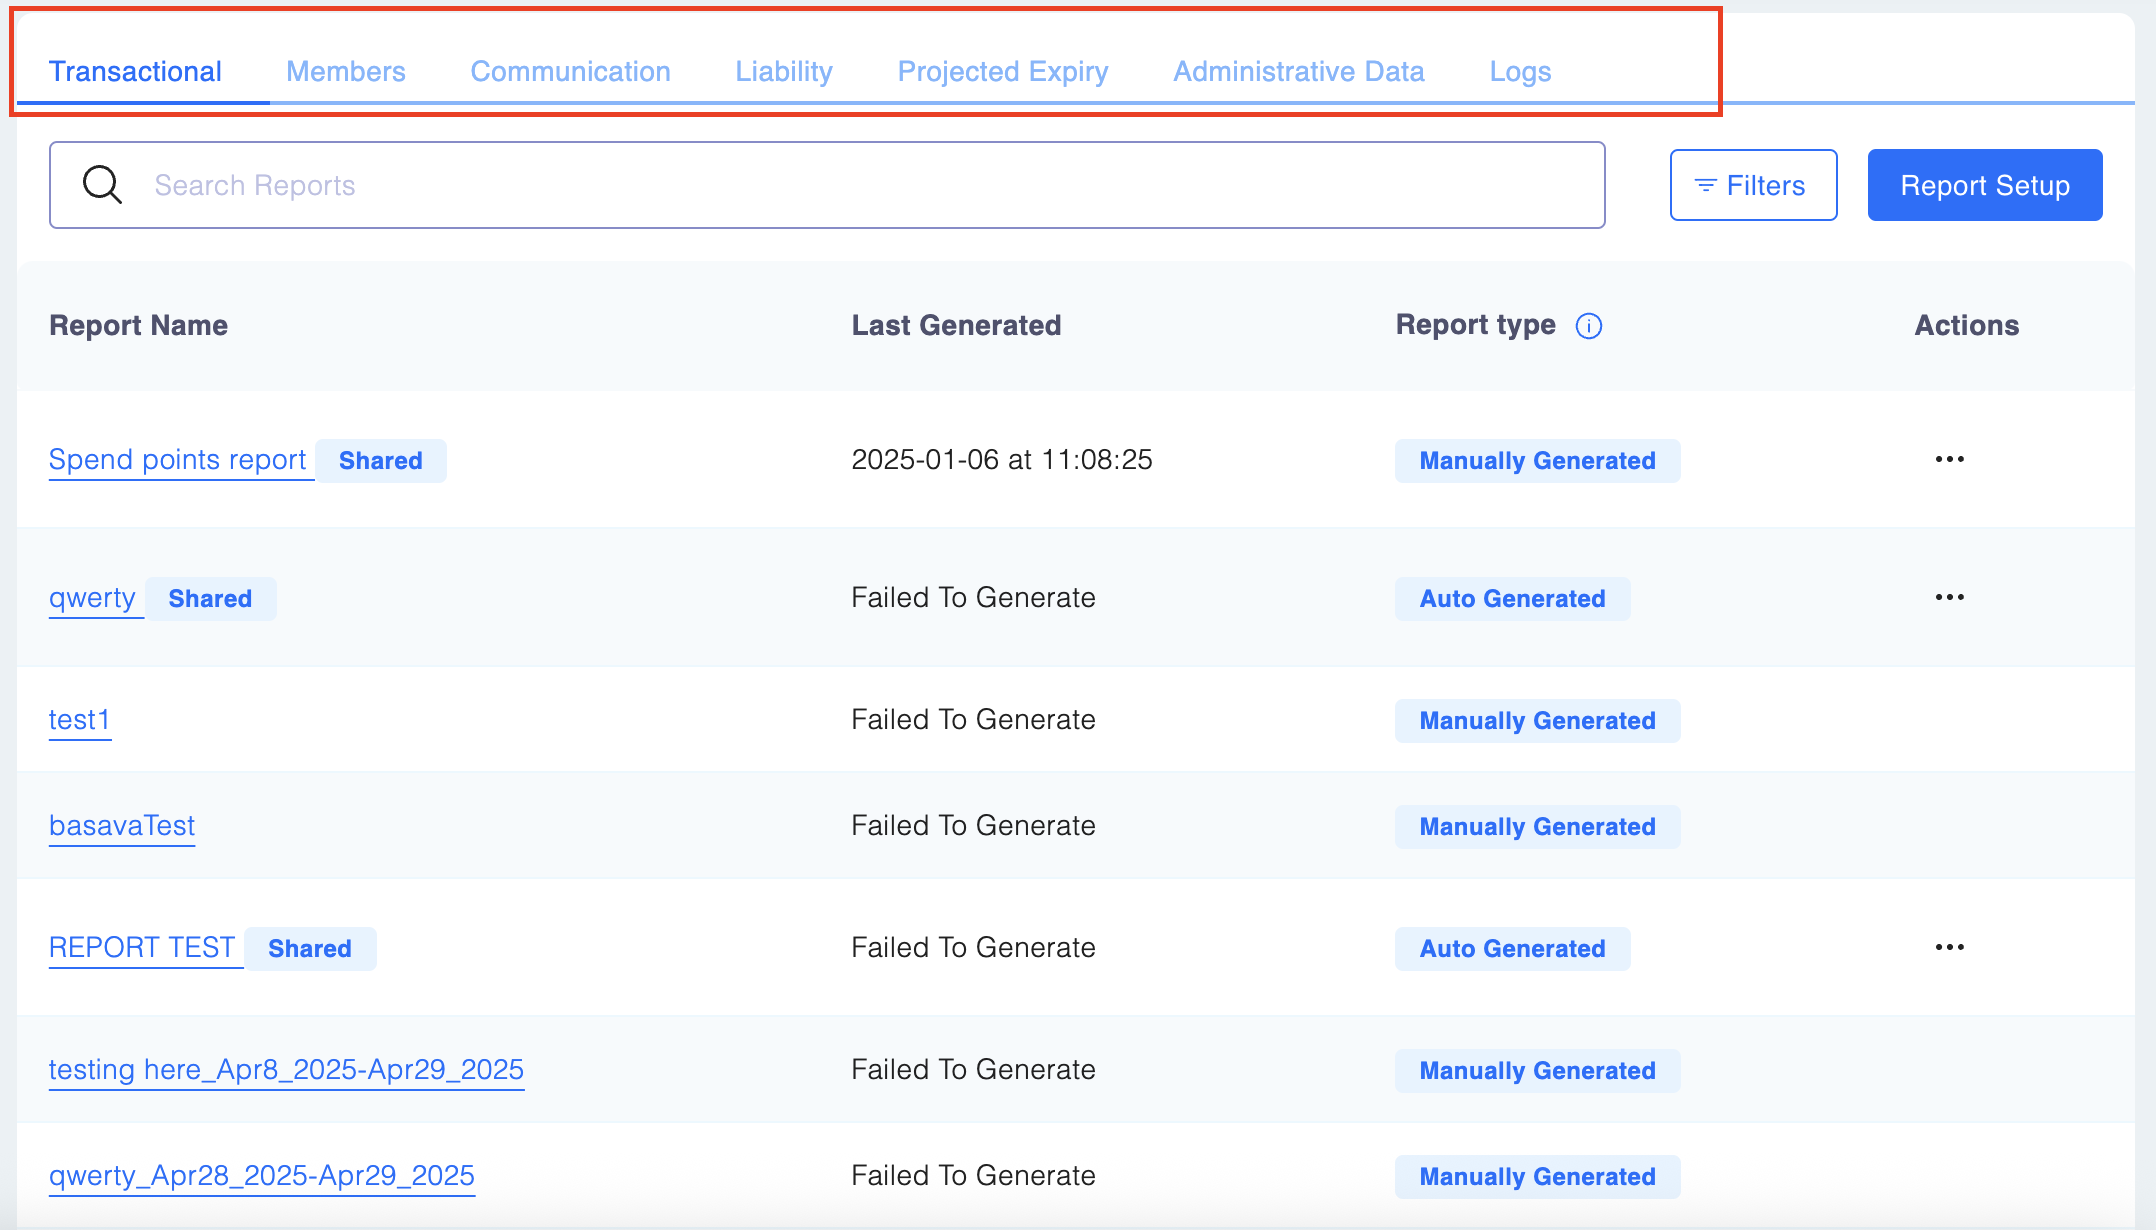Focus the Search Reports input field

coord(860,185)
